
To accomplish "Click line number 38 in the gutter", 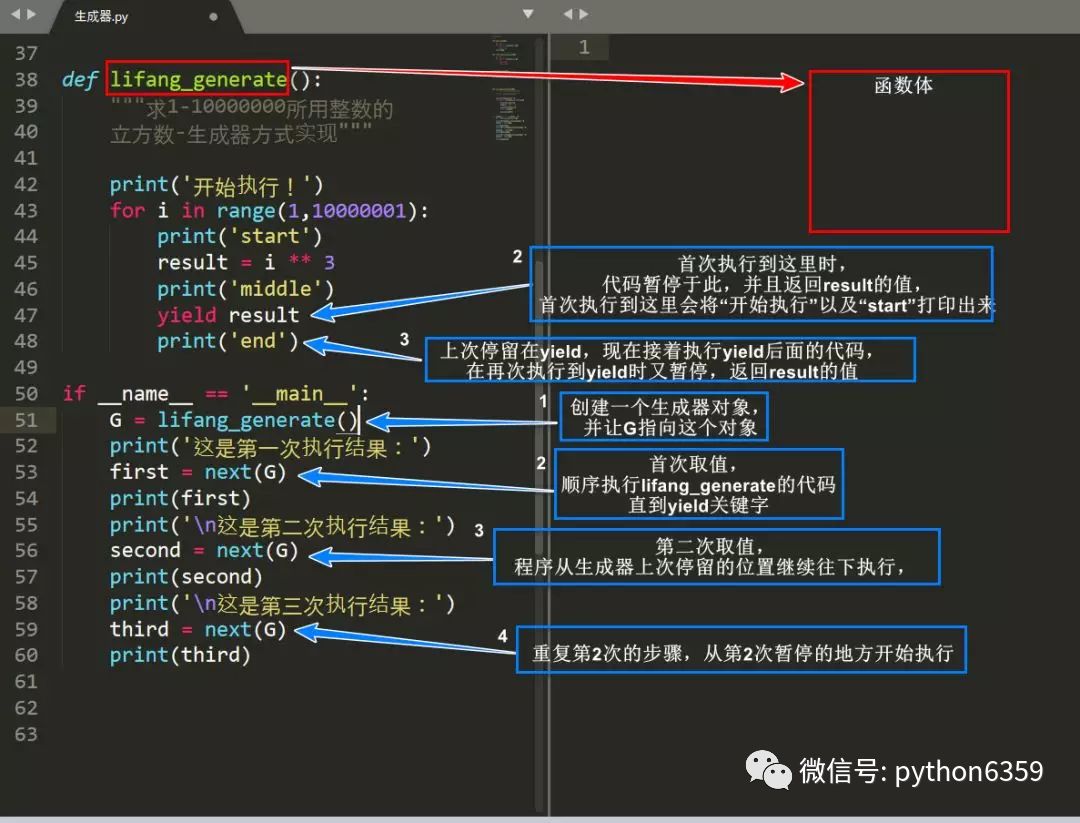I will 26,80.
